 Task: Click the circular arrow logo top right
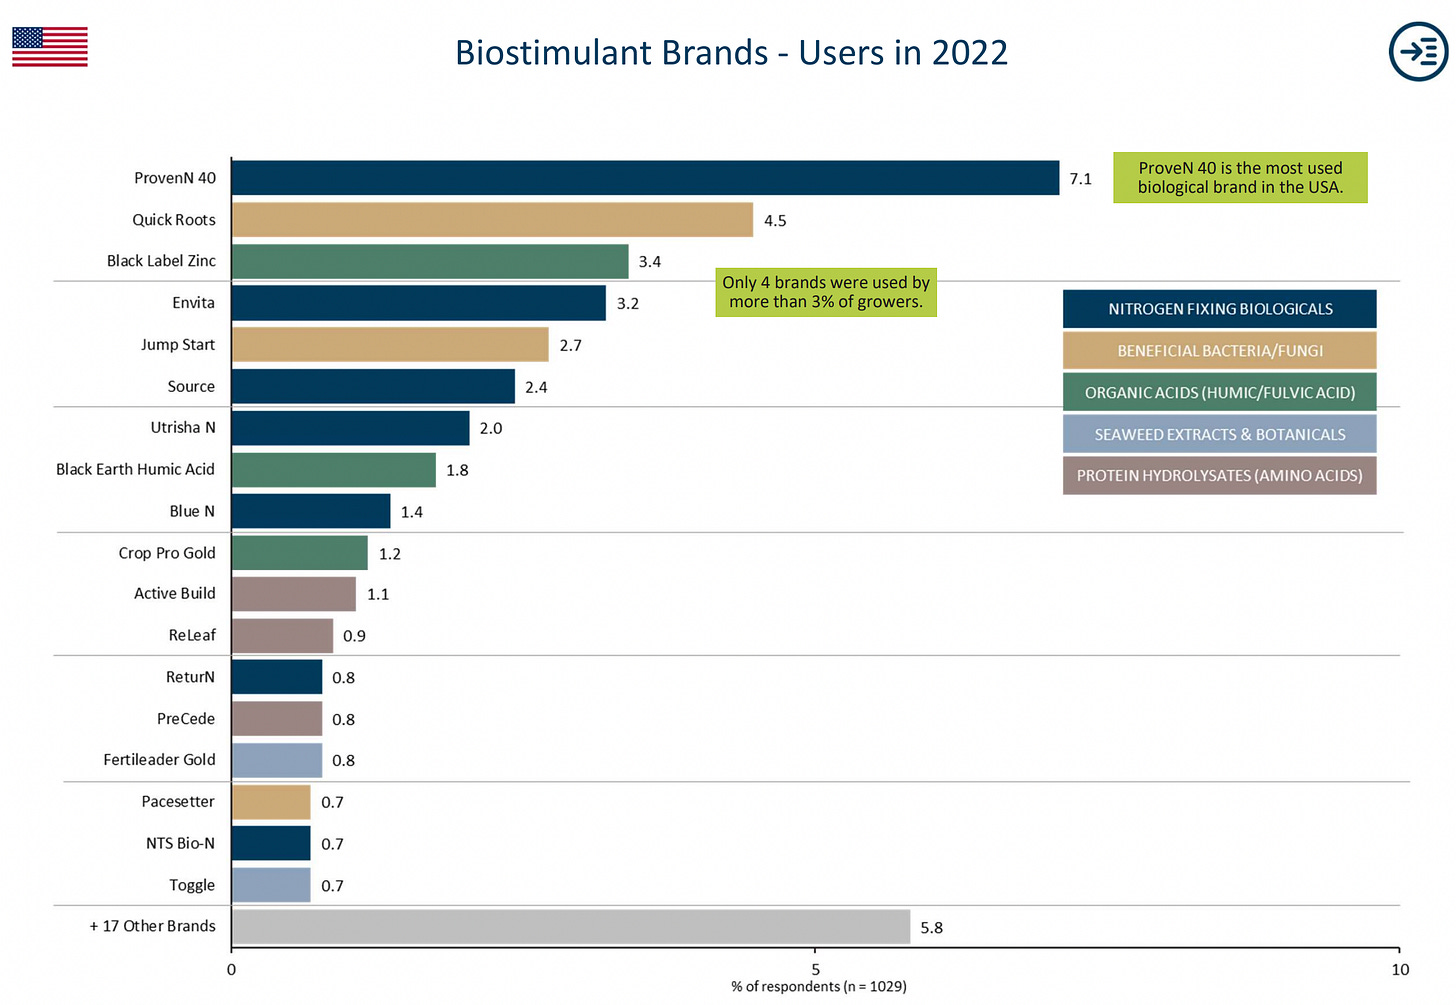[1417, 52]
